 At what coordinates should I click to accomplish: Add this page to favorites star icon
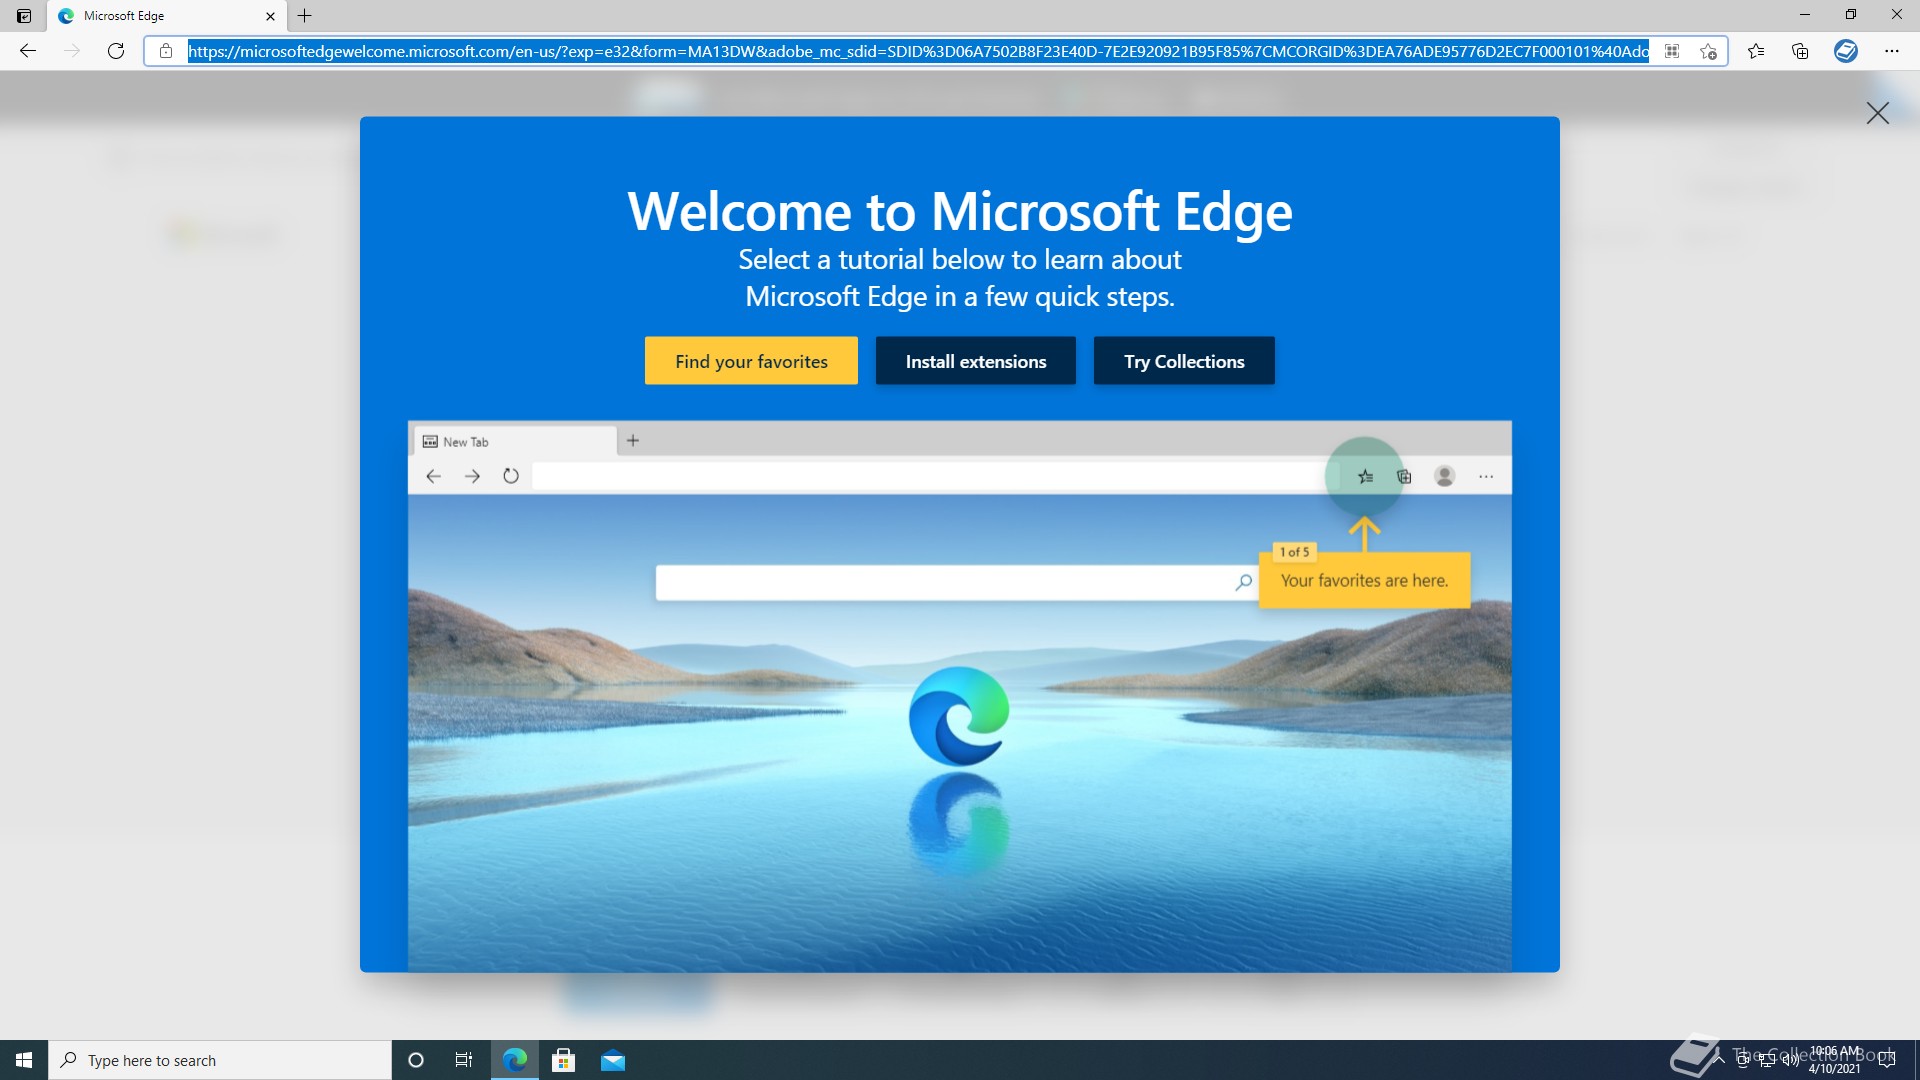[x=1708, y=51]
